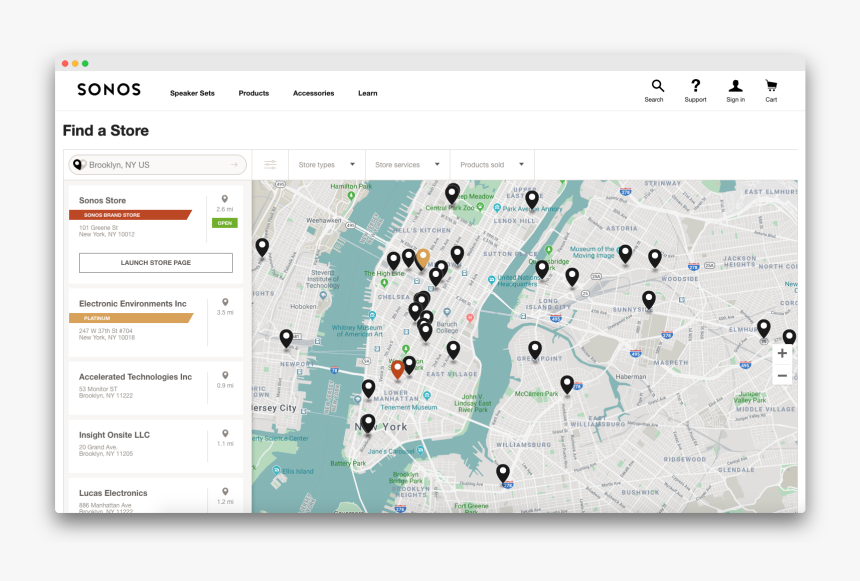This screenshot has height=581, width=860.
Task: Select map pin near East Village
Action: click(453, 349)
